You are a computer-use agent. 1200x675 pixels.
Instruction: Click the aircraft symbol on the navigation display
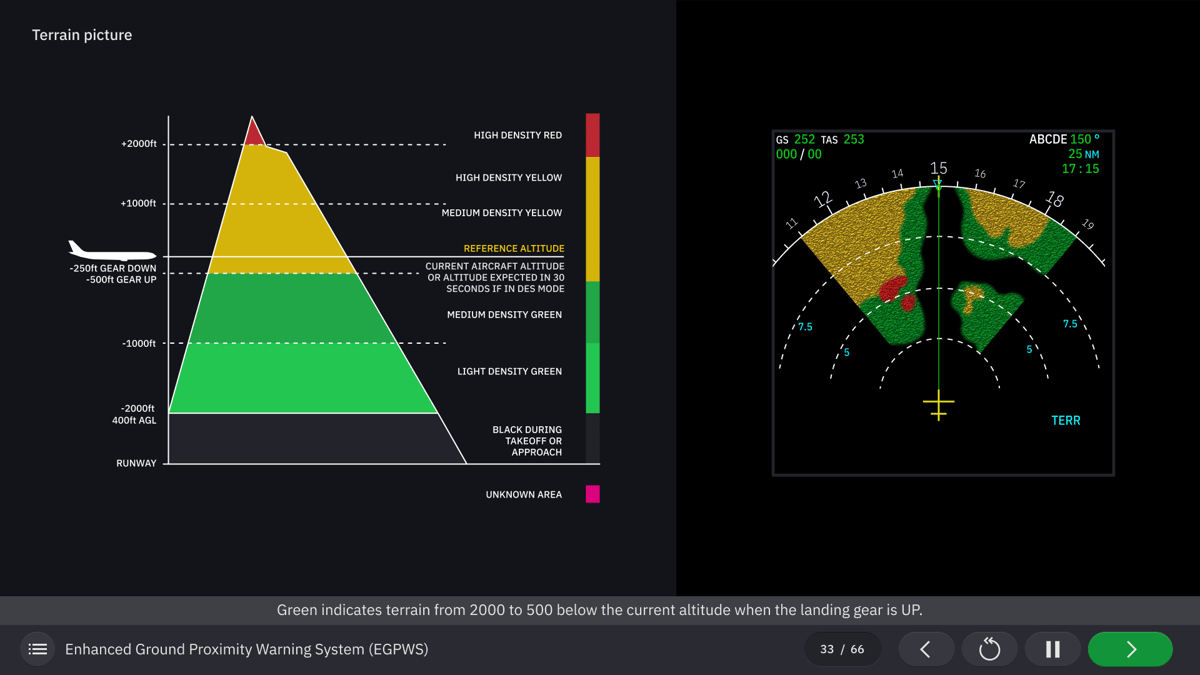tap(938, 404)
